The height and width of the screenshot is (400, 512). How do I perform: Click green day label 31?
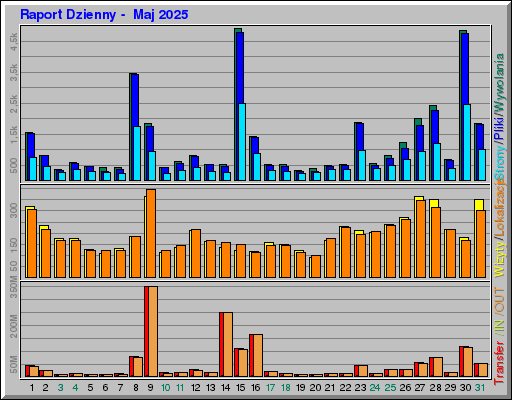pos(480,388)
